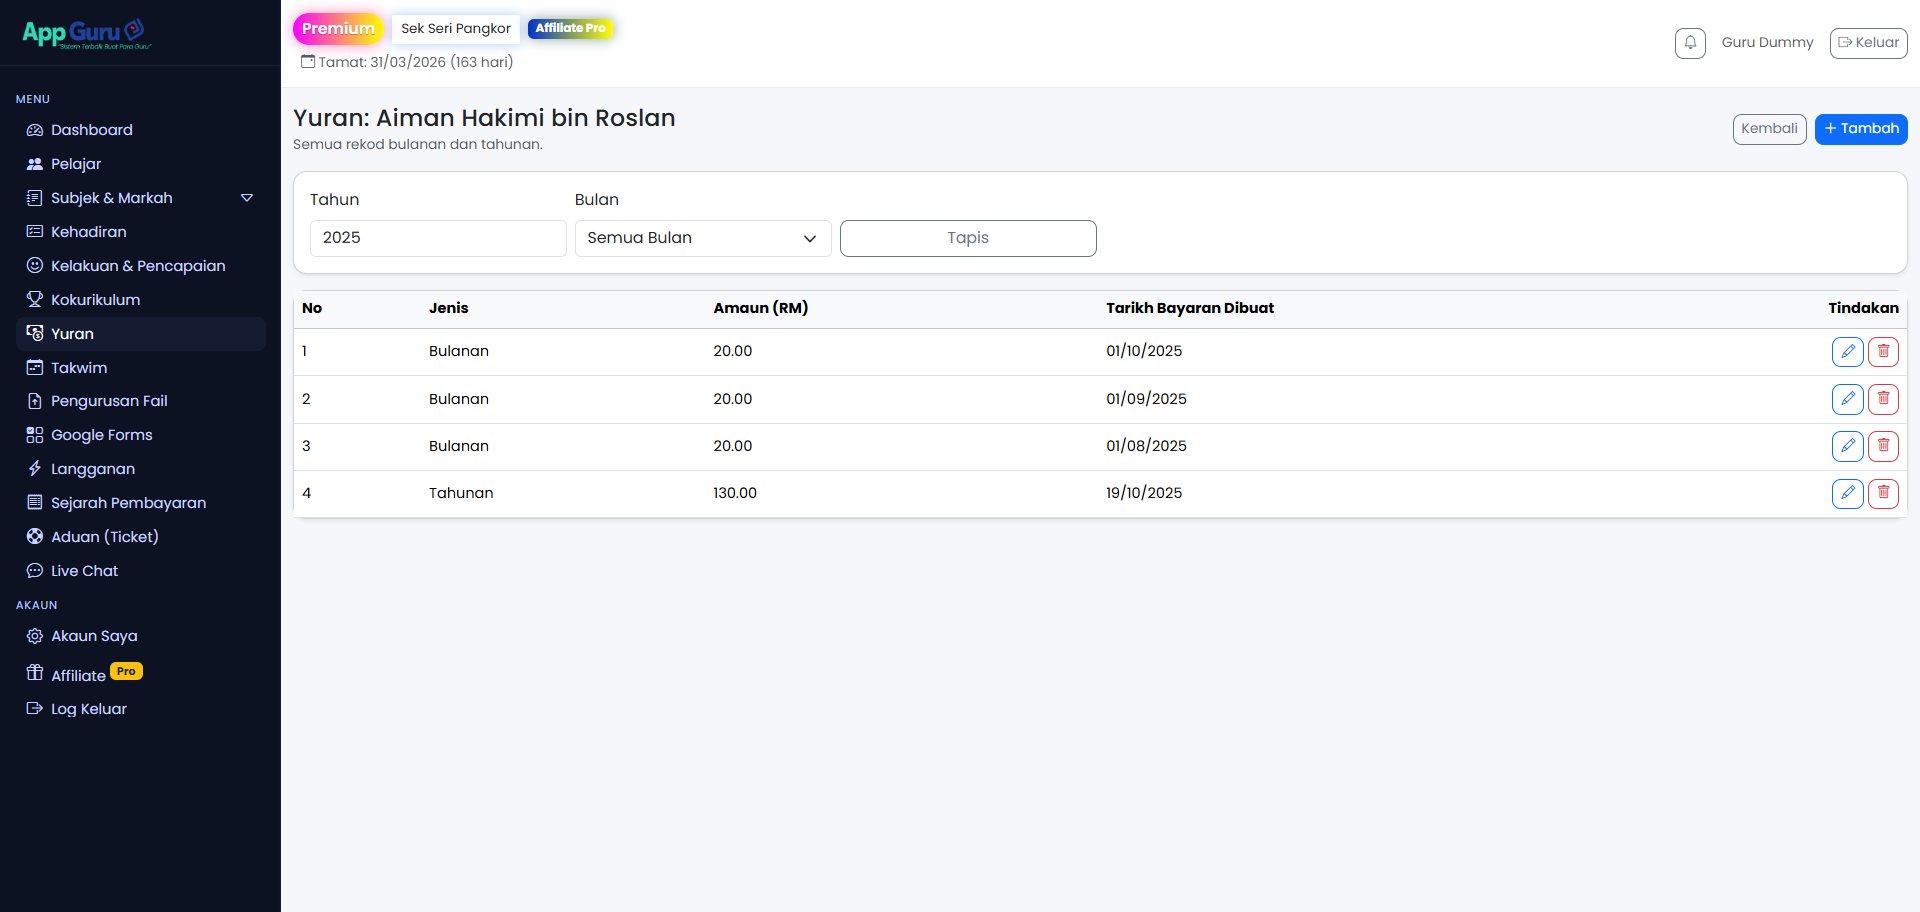Edit the 01/08/2025 fee record
The width and height of the screenshot is (1920, 912).
(x=1847, y=446)
